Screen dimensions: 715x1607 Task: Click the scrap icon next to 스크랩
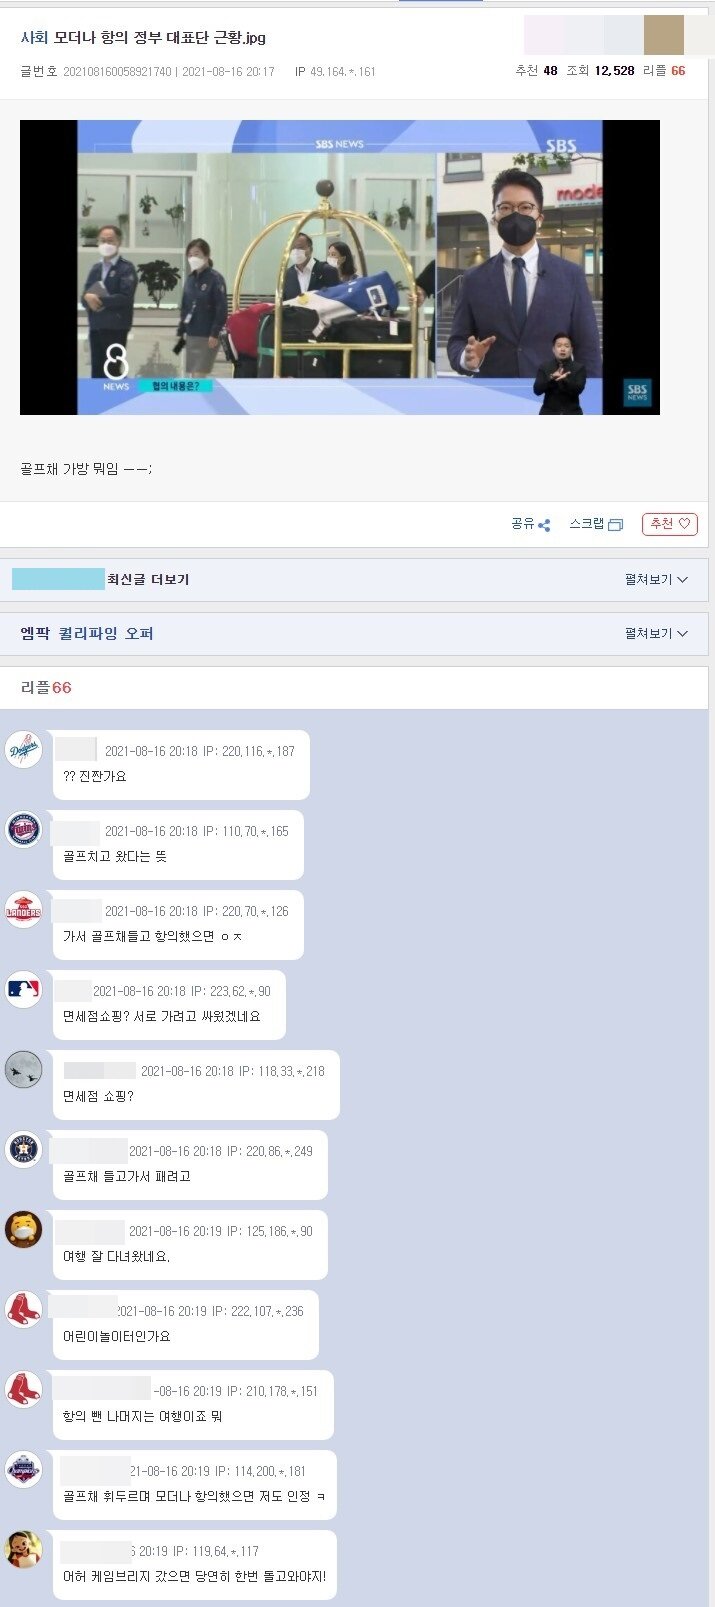coord(615,525)
